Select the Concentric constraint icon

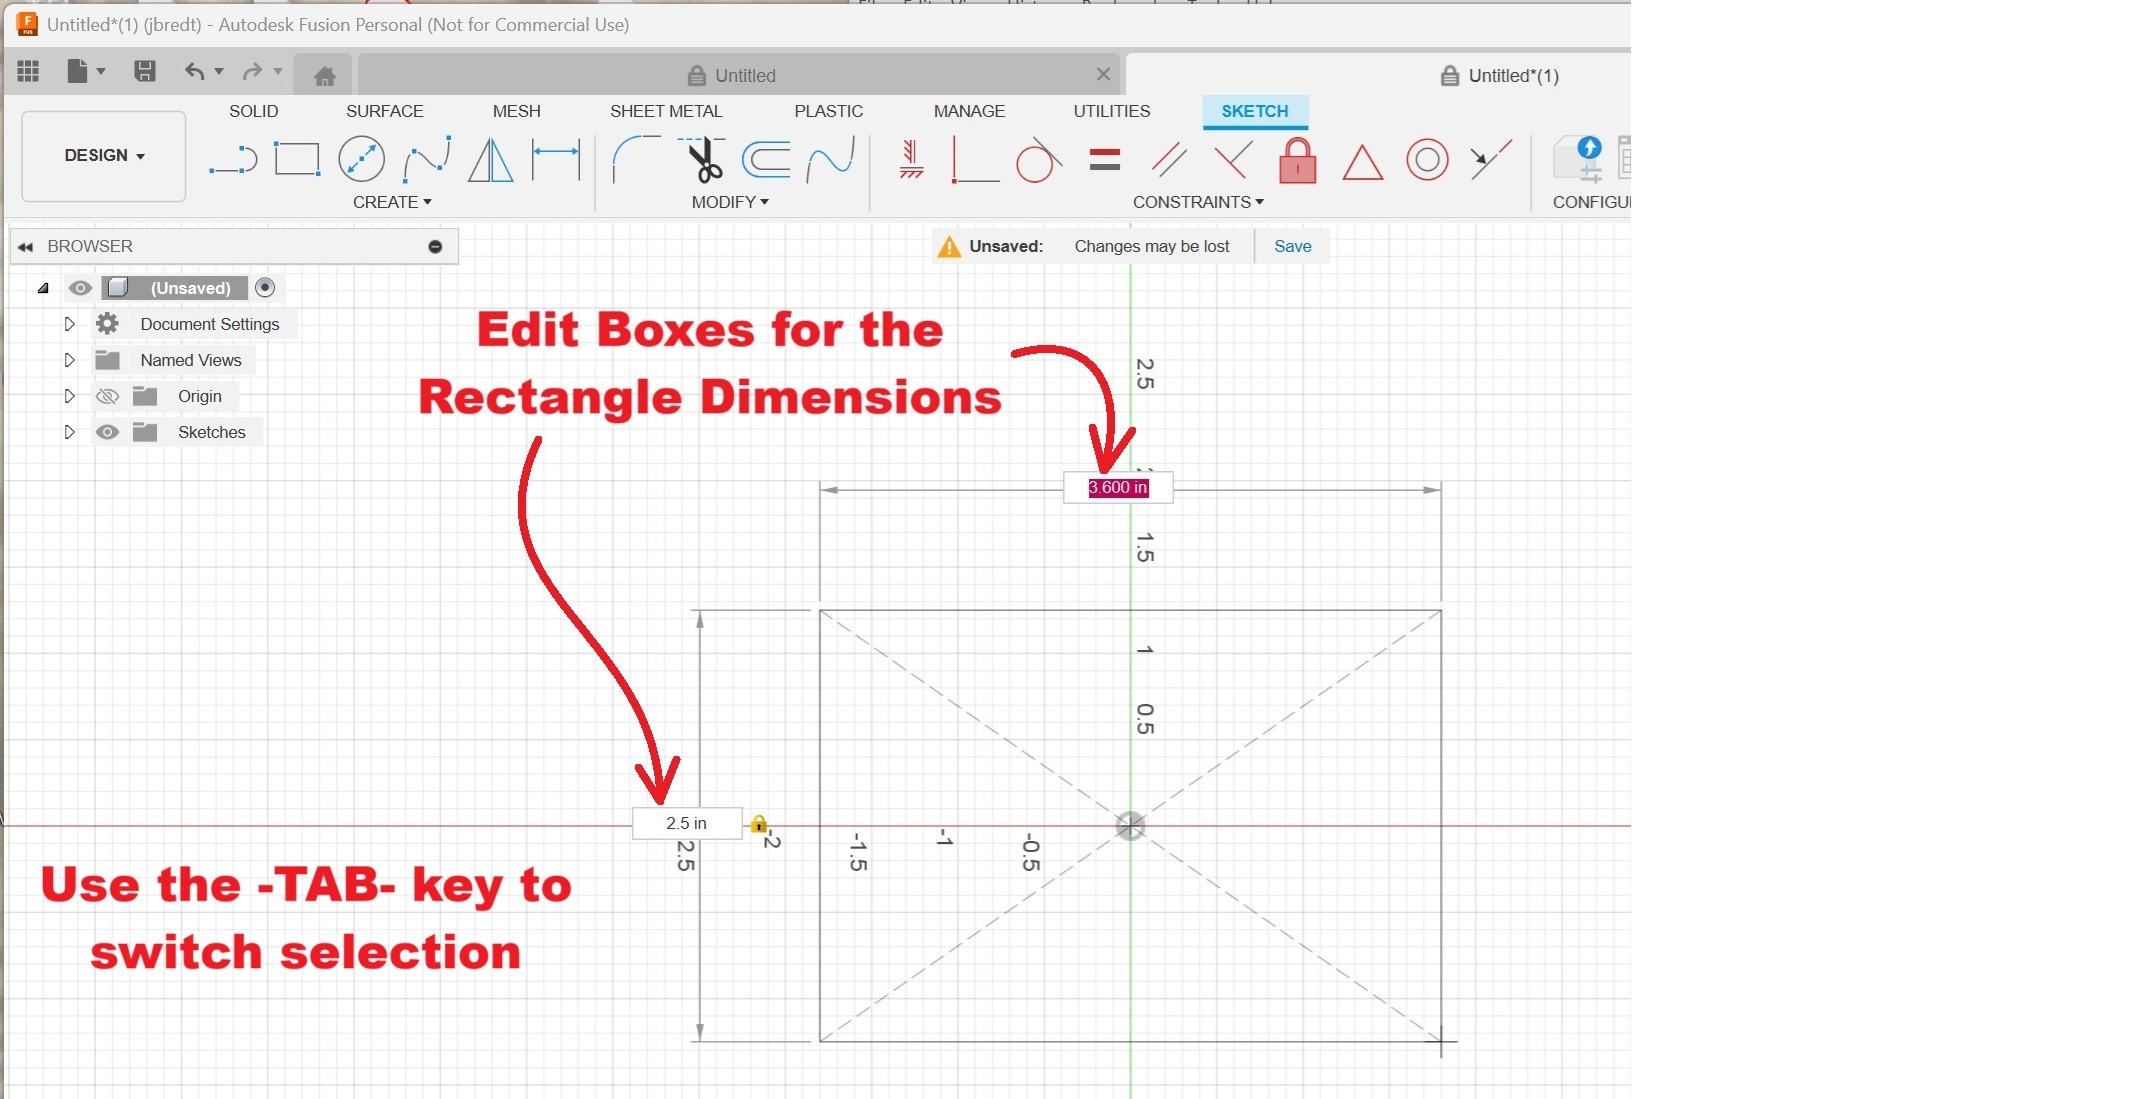click(1426, 160)
